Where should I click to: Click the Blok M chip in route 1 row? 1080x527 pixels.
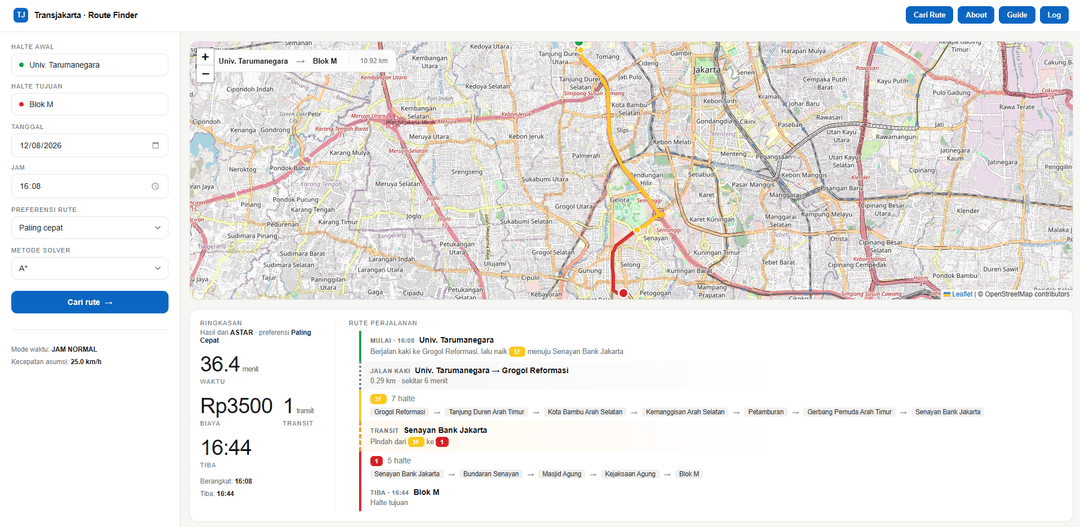689,474
